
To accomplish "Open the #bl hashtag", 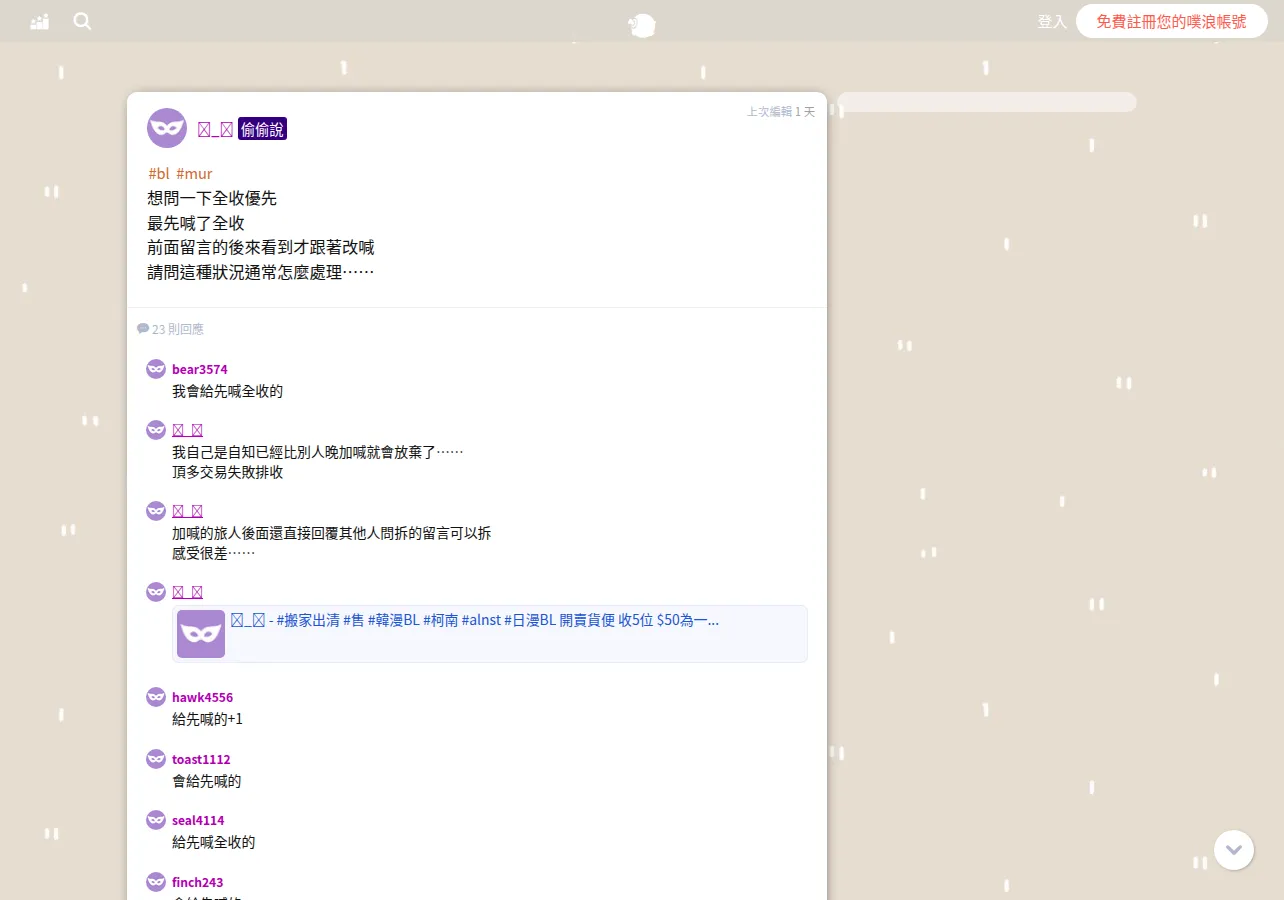I will [x=159, y=174].
